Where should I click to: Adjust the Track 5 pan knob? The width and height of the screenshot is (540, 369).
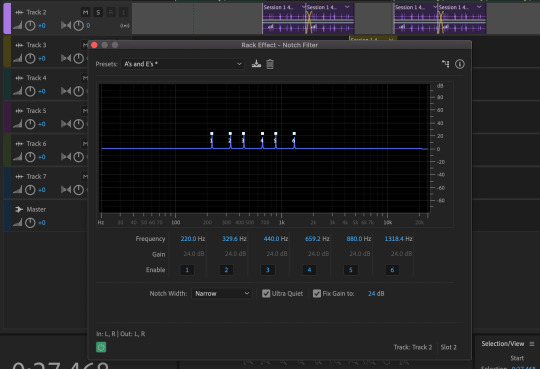79,124
